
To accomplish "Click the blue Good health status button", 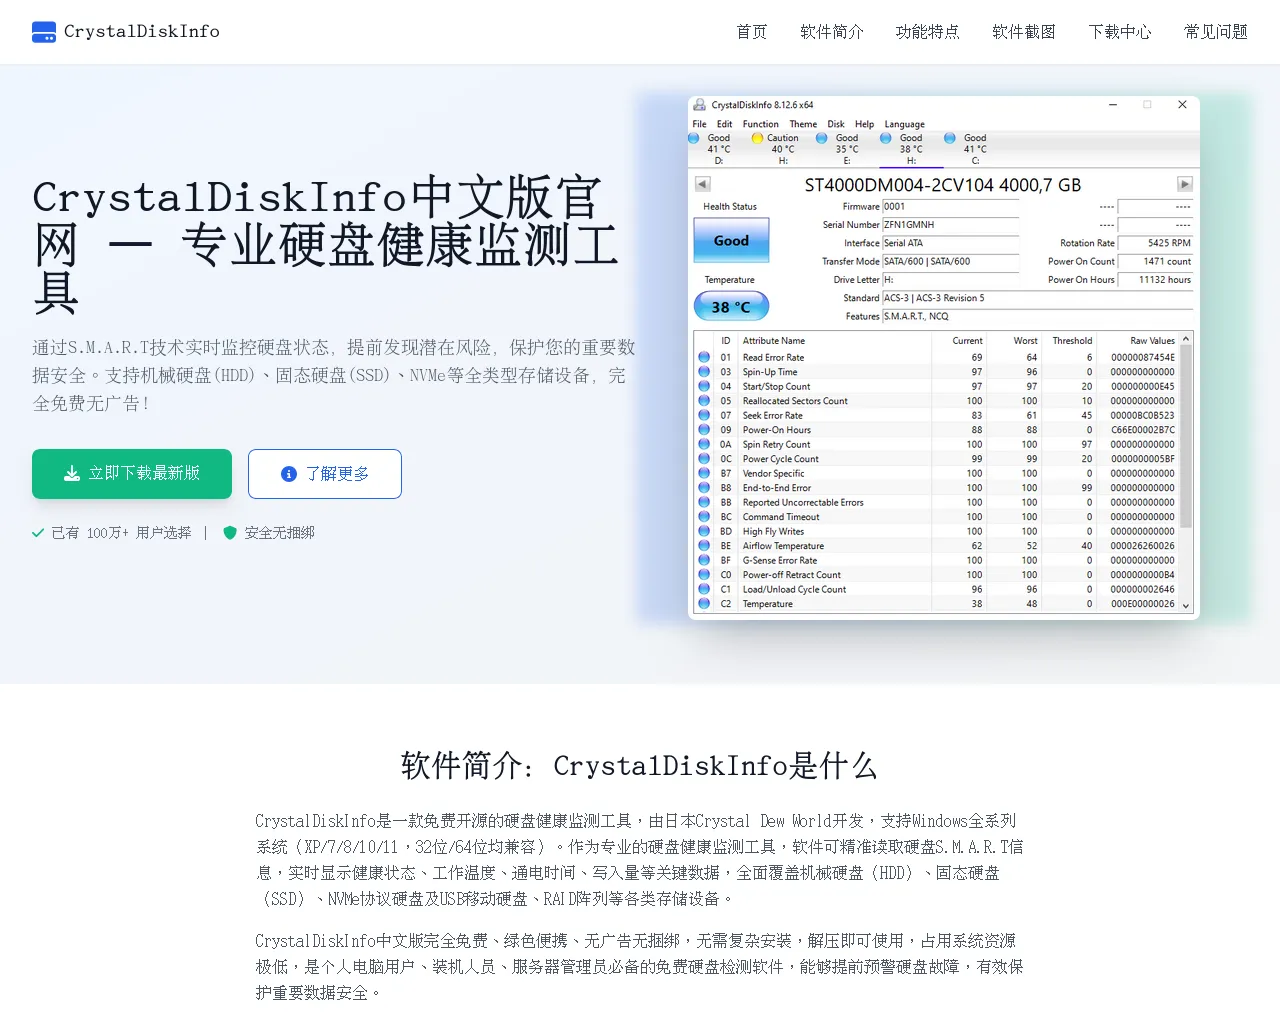I will tap(731, 241).
